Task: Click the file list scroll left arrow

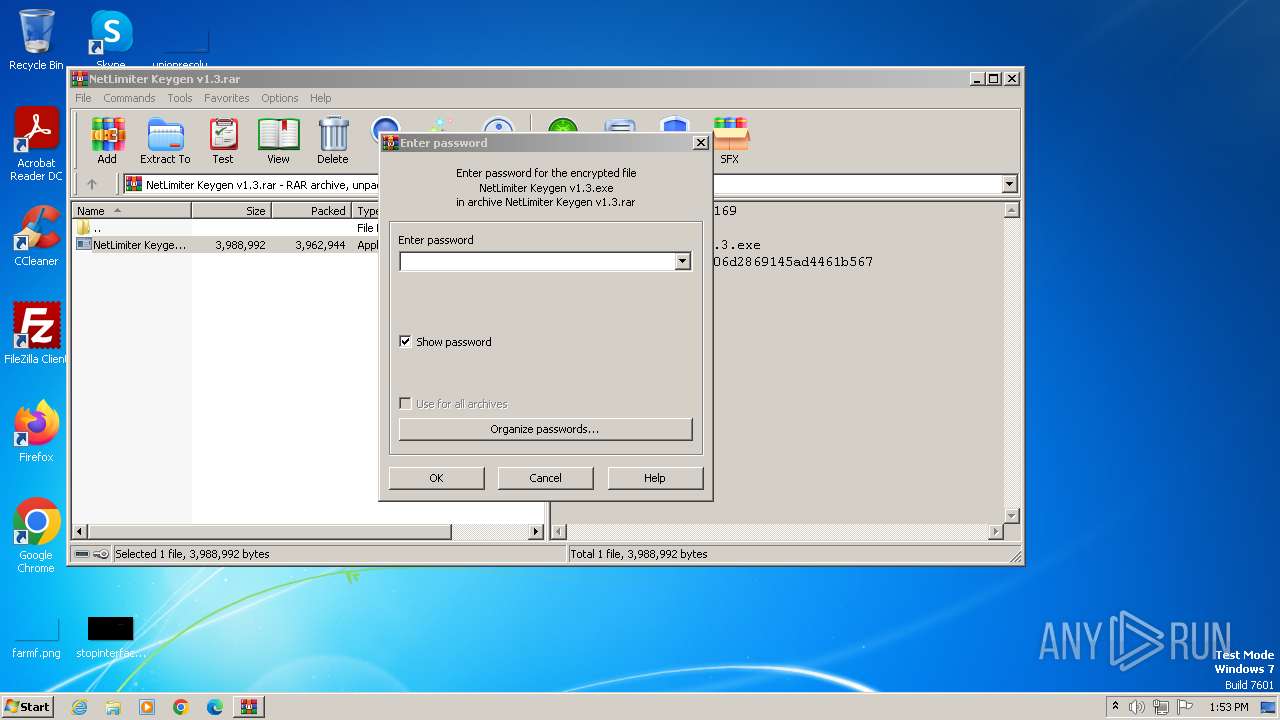Action: 81,532
